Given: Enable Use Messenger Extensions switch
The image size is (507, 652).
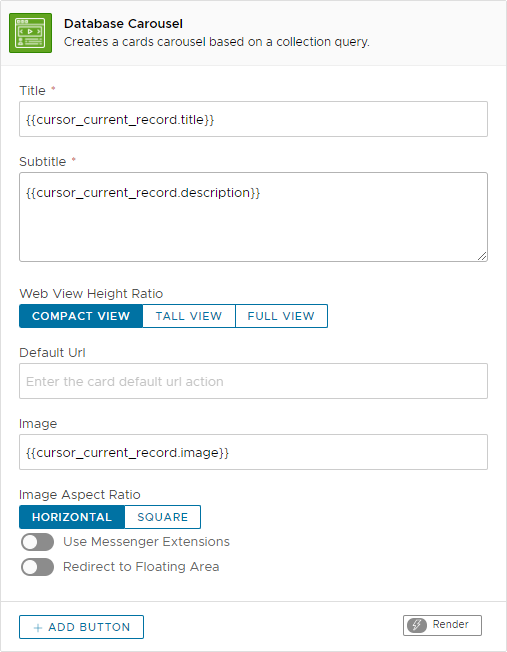Looking at the screenshot, I should [x=37, y=542].
